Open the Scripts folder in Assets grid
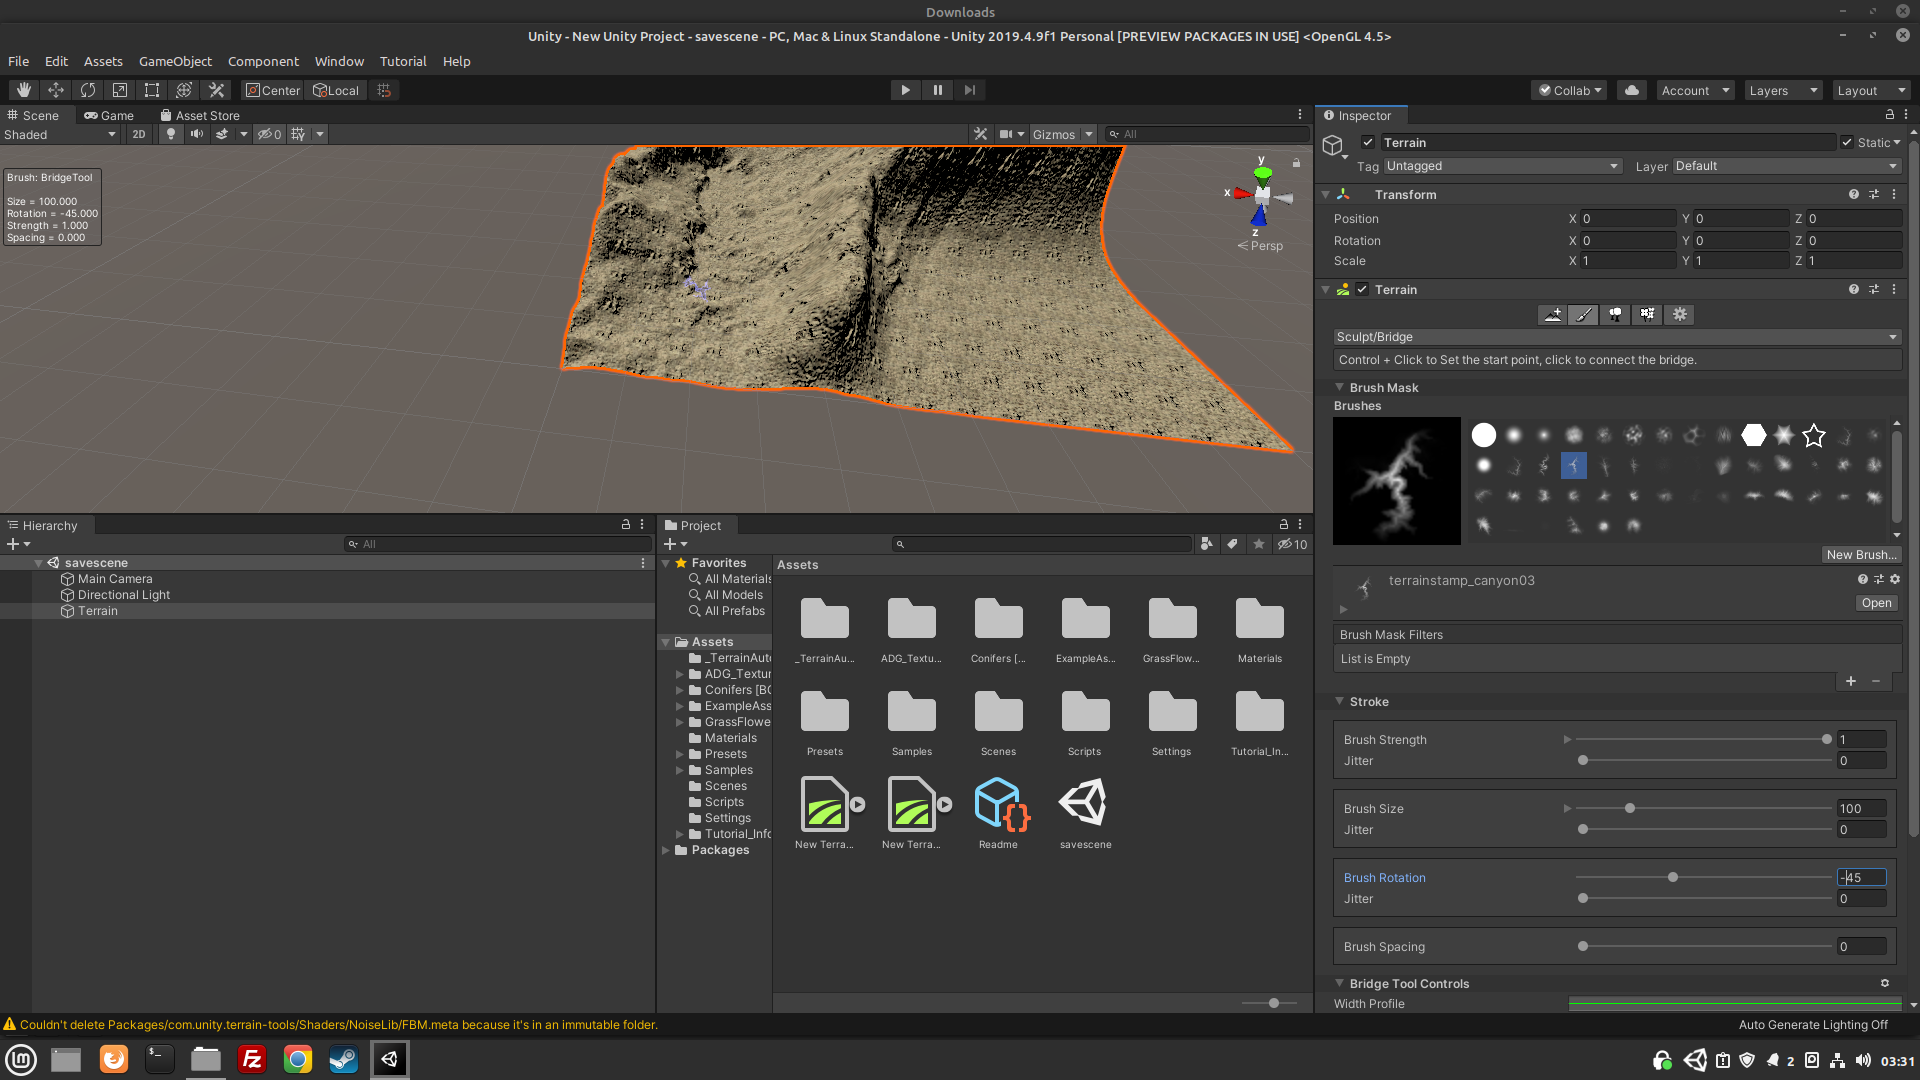The width and height of the screenshot is (1920, 1080). pyautogui.click(x=1085, y=712)
